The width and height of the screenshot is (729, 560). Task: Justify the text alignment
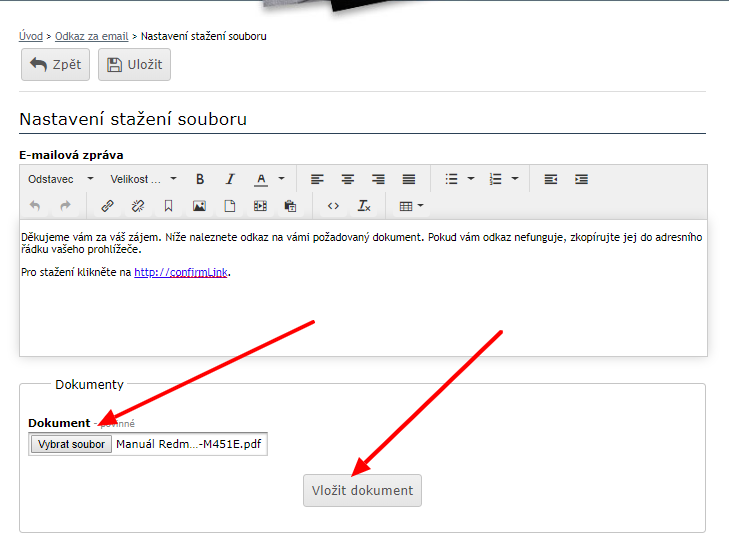point(409,179)
